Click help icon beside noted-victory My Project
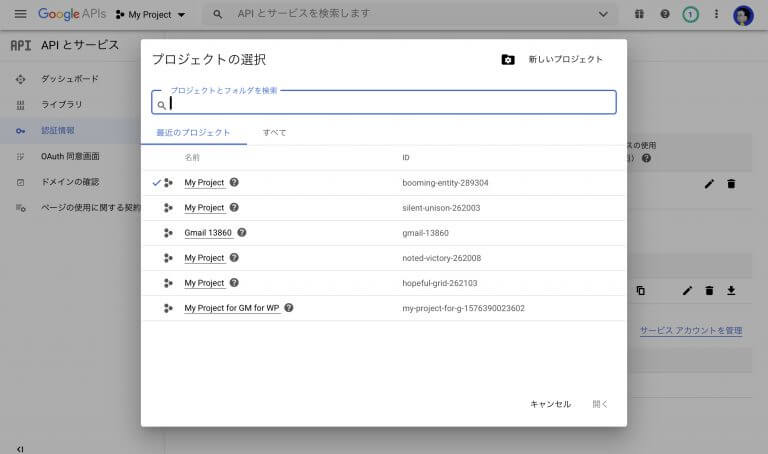Viewport: 768px width, 454px height. (234, 257)
